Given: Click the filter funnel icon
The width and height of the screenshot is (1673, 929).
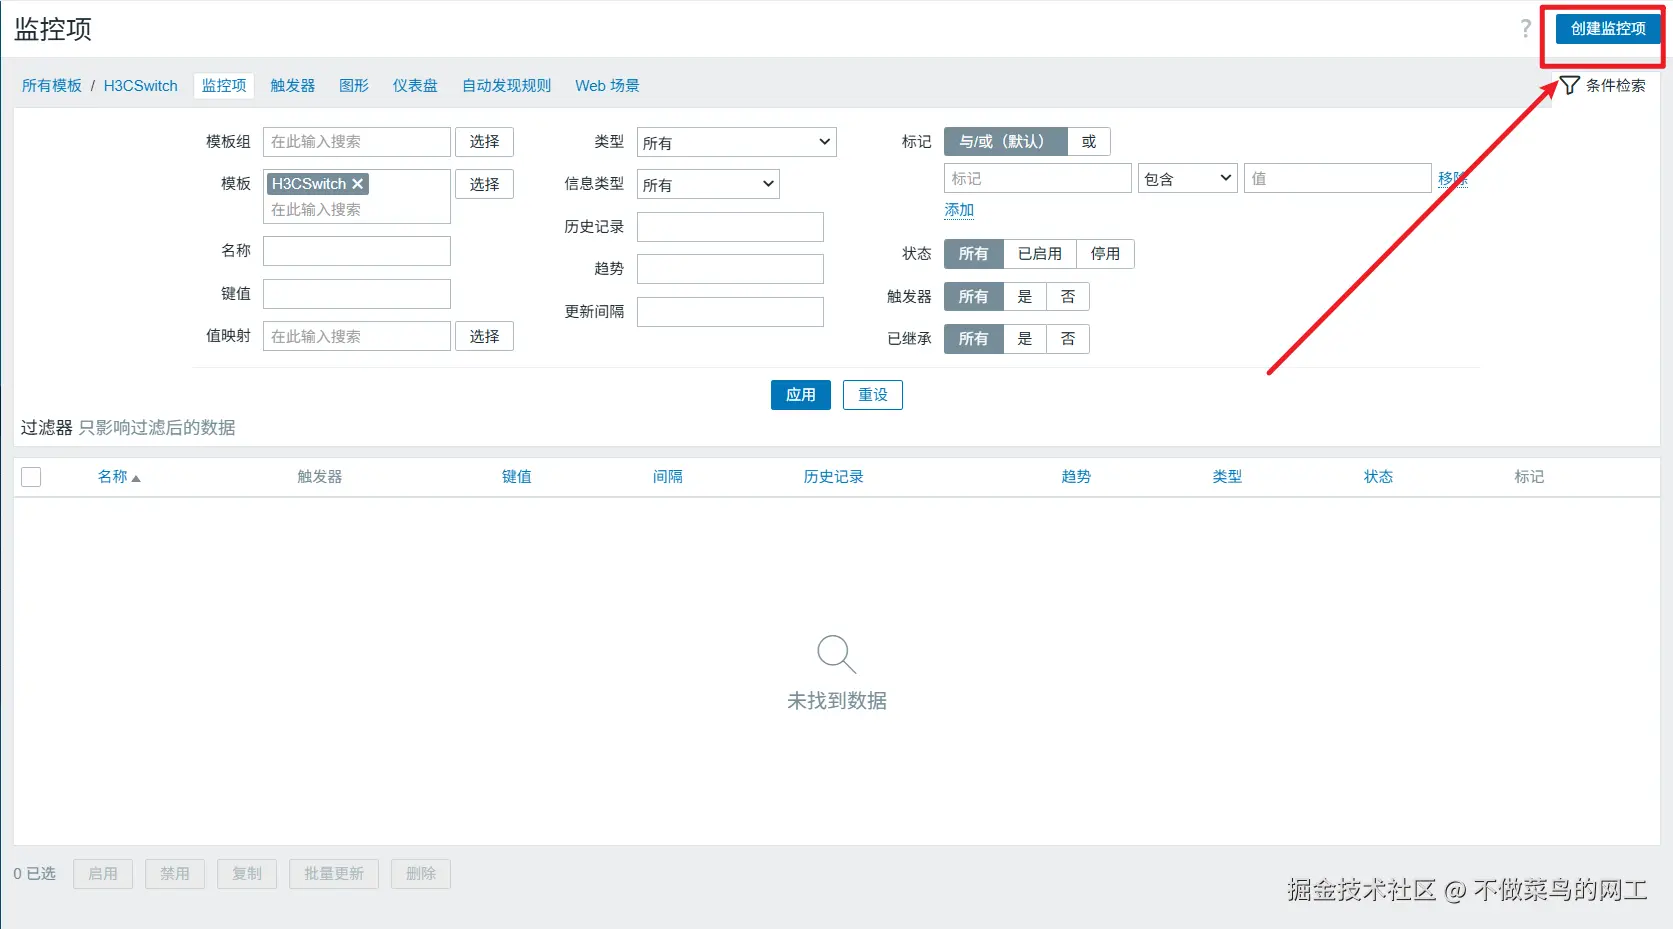Looking at the screenshot, I should (1570, 85).
